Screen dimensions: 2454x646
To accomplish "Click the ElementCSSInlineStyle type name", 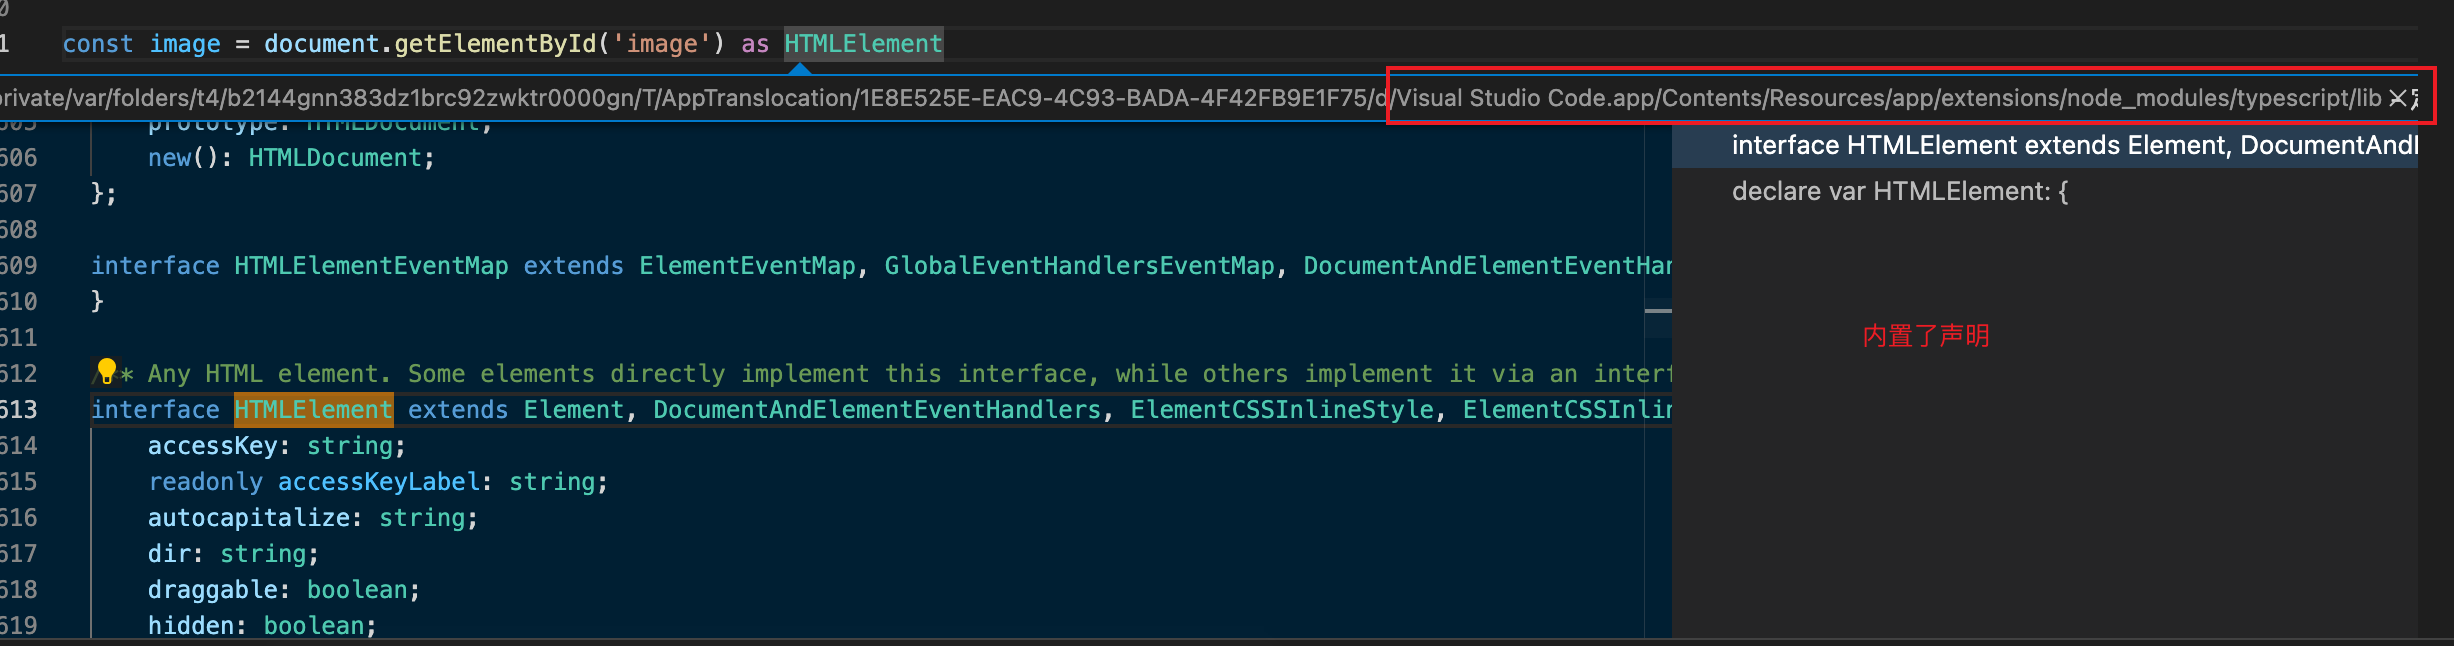I will pyautogui.click(x=1282, y=409).
